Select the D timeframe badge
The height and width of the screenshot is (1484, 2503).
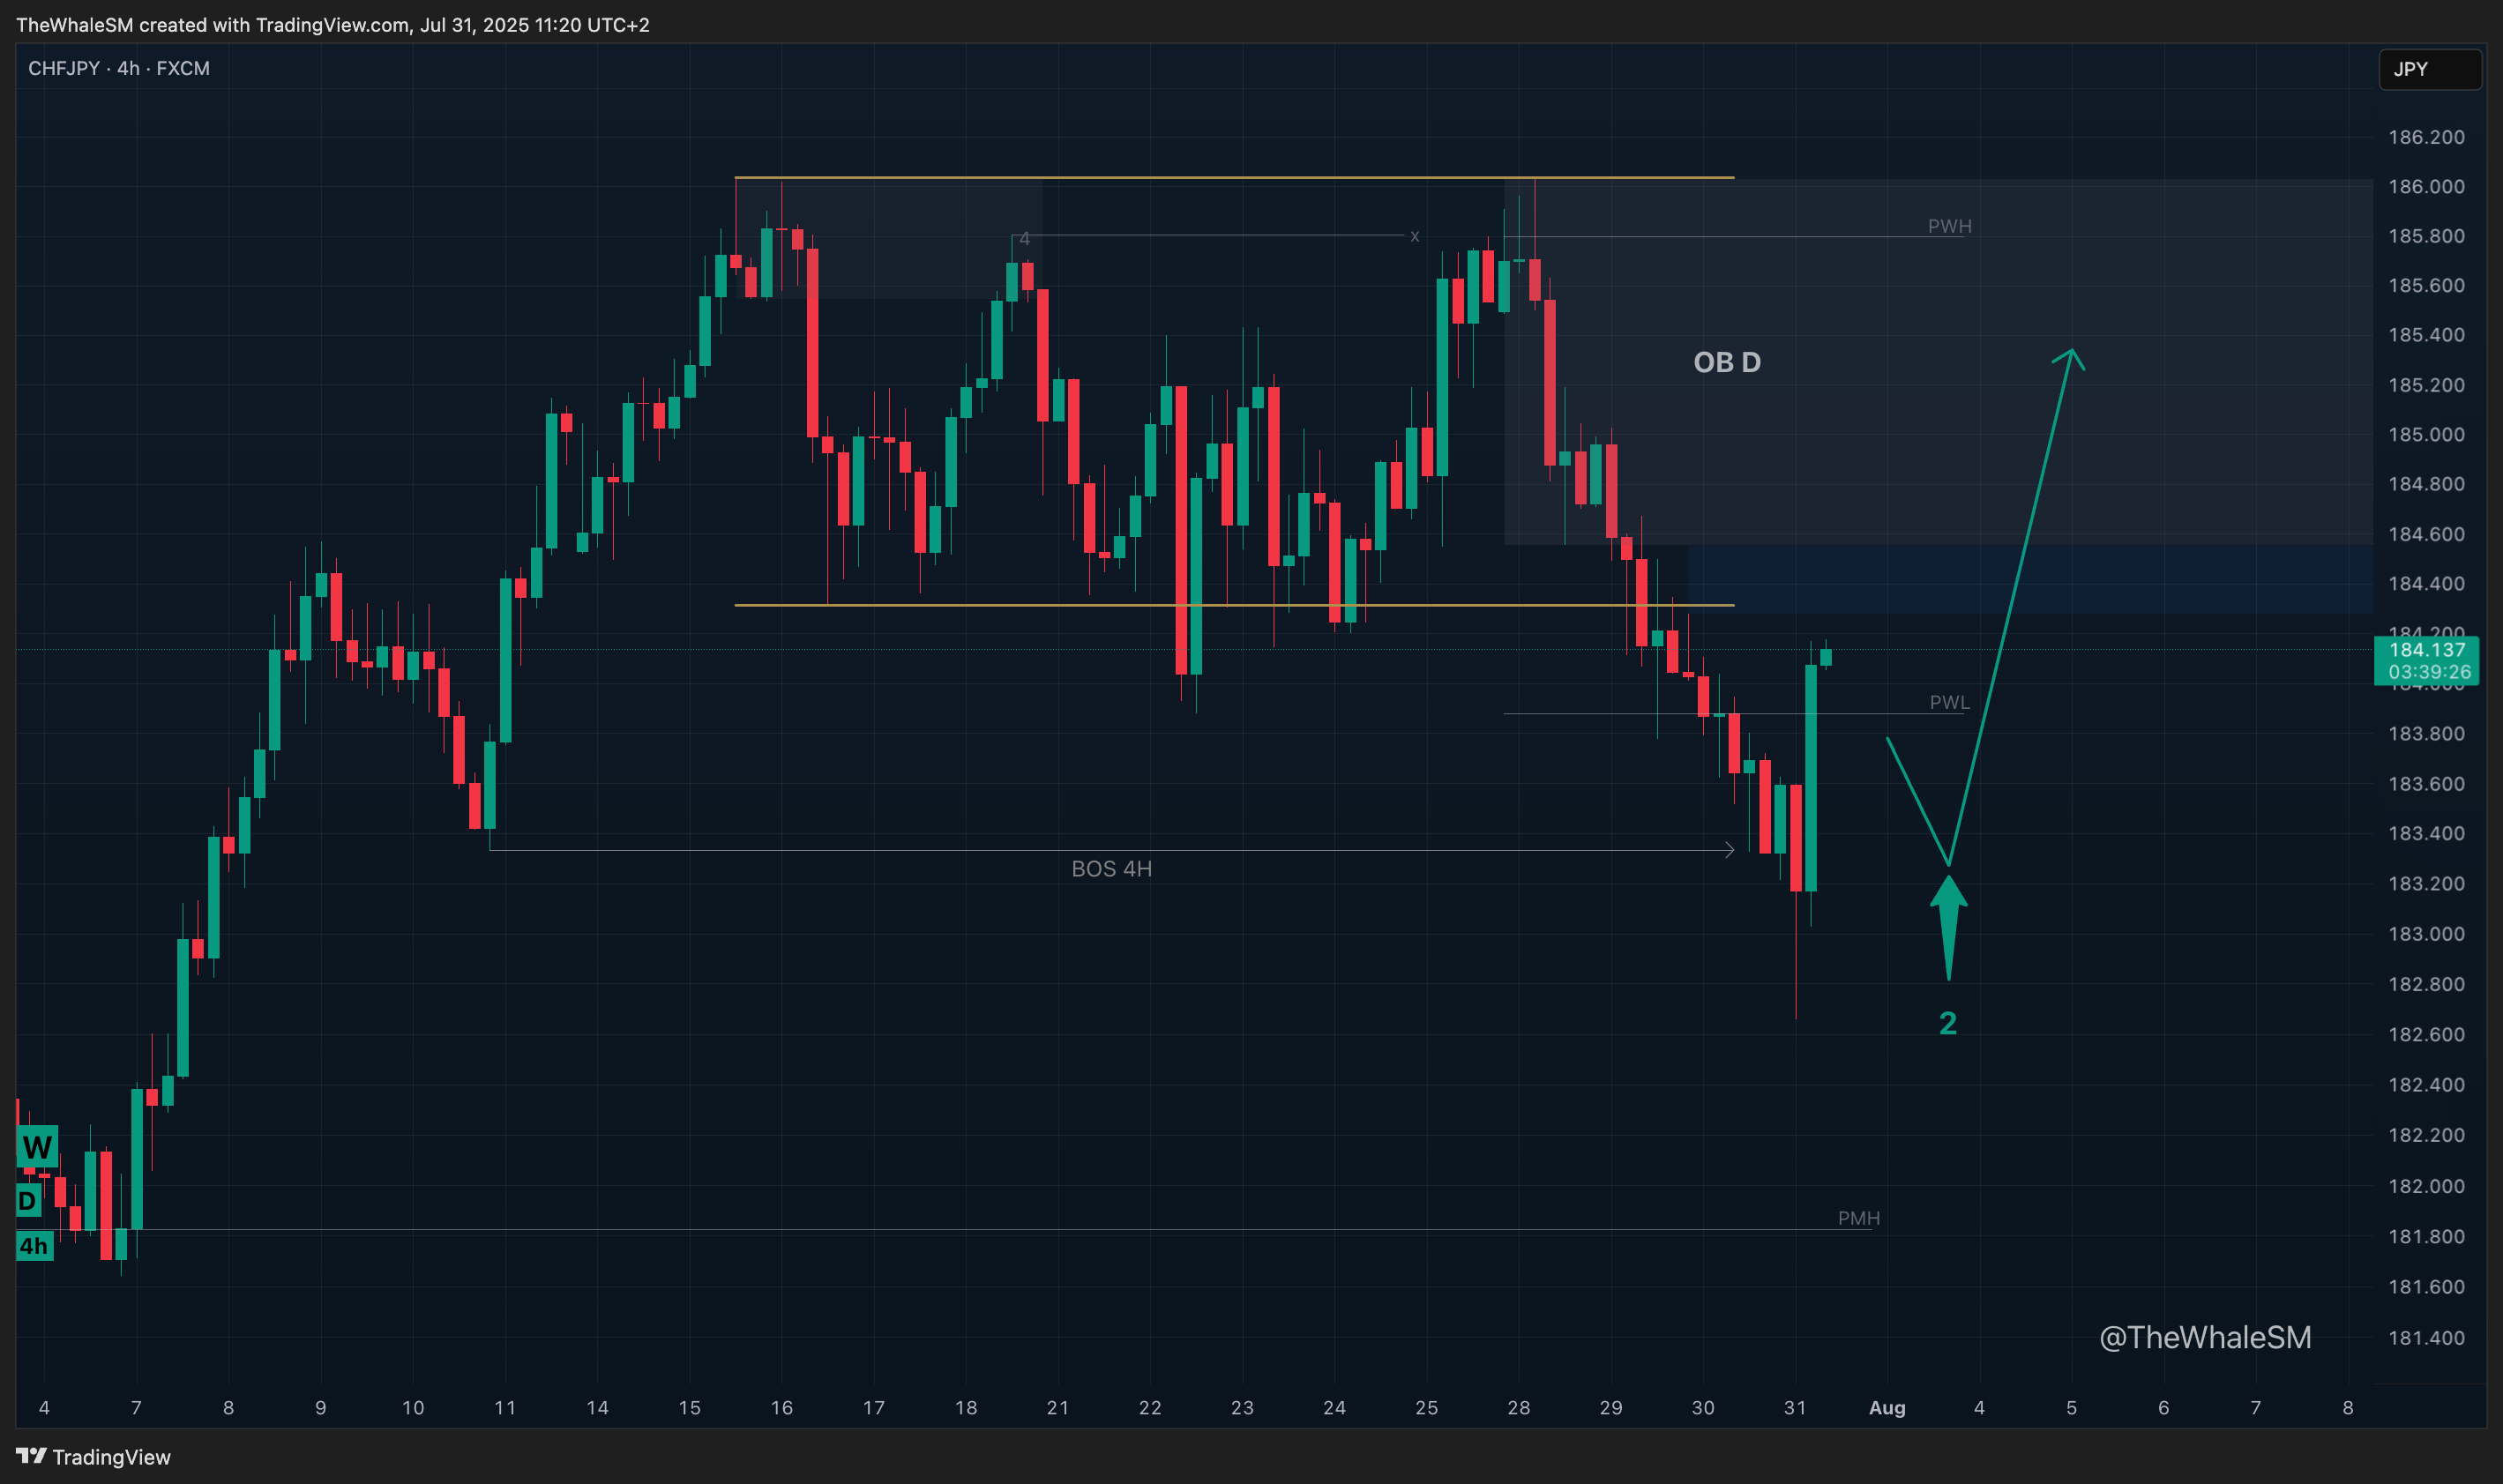tap(28, 1200)
